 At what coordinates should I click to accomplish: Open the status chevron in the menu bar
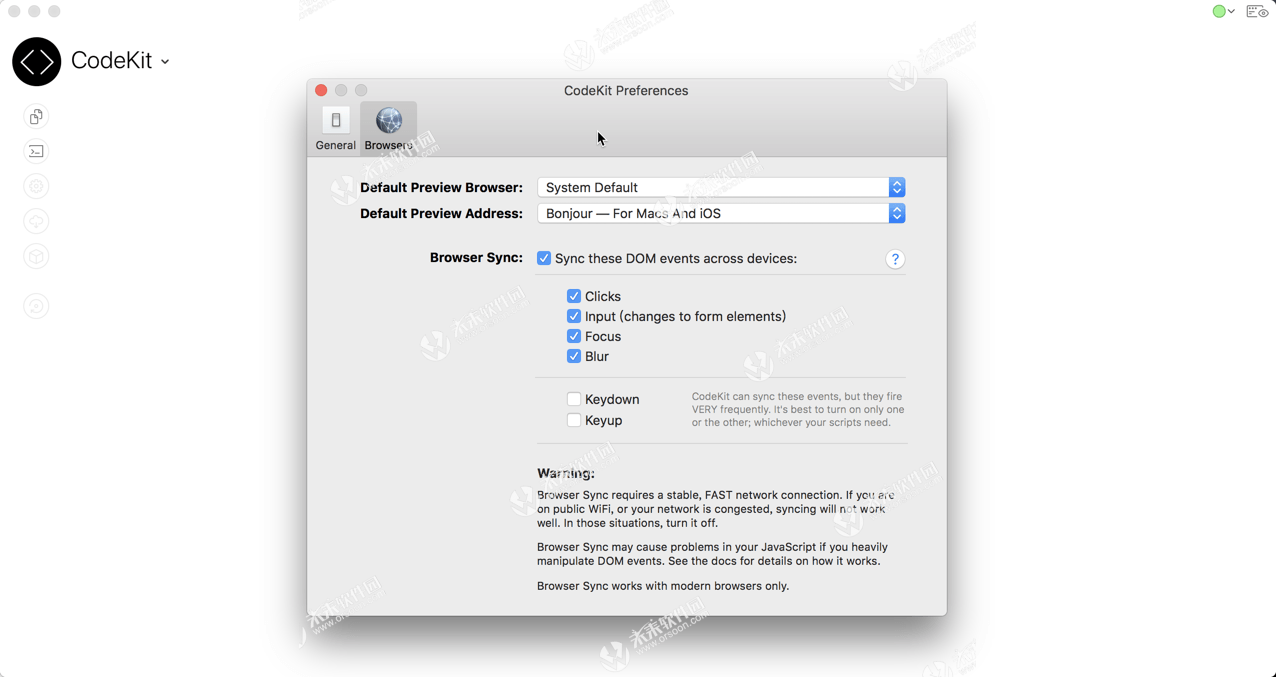click(x=1231, y=10)
